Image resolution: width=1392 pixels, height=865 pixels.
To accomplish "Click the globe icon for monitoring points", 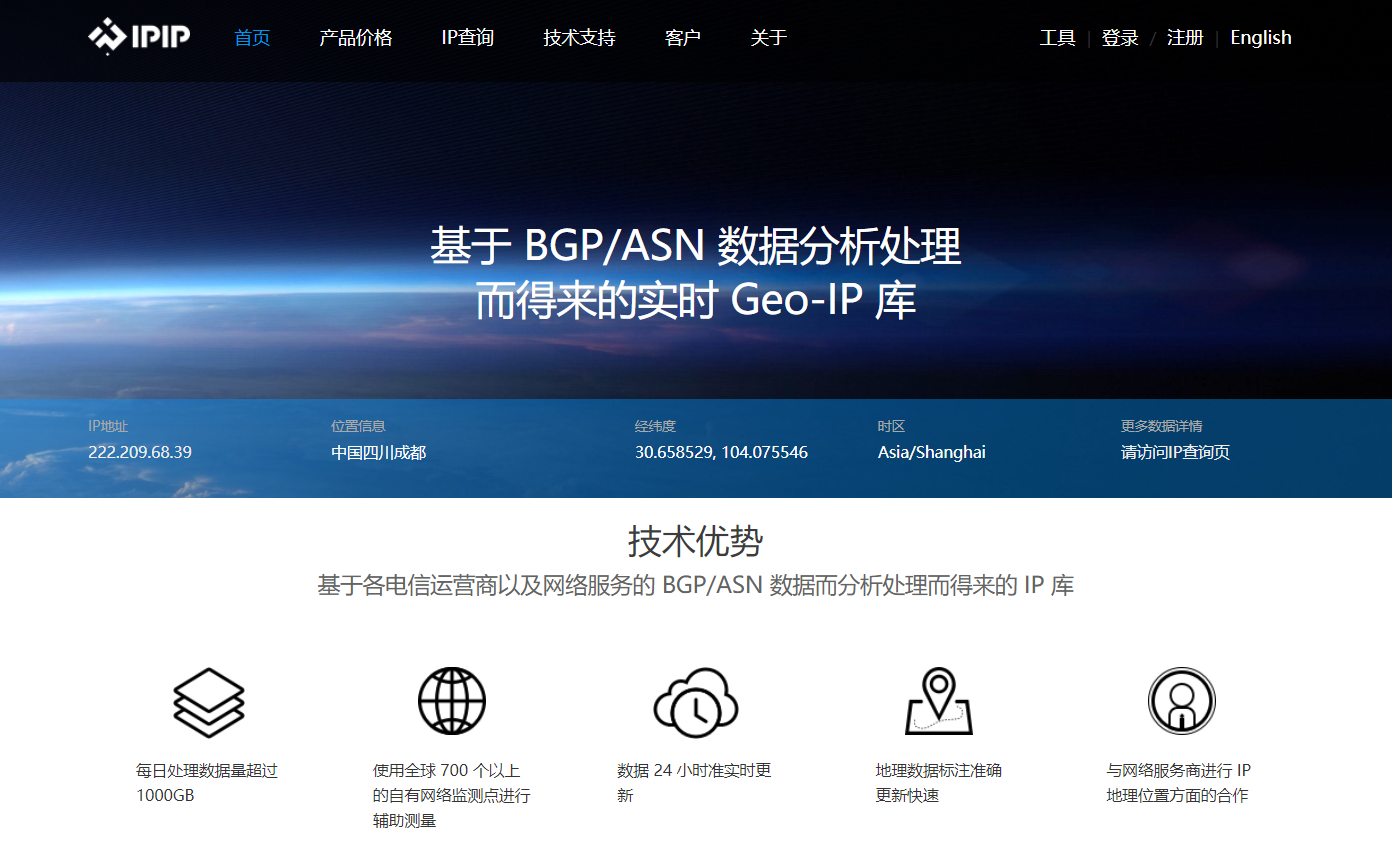I will click(x=451, y=701).
